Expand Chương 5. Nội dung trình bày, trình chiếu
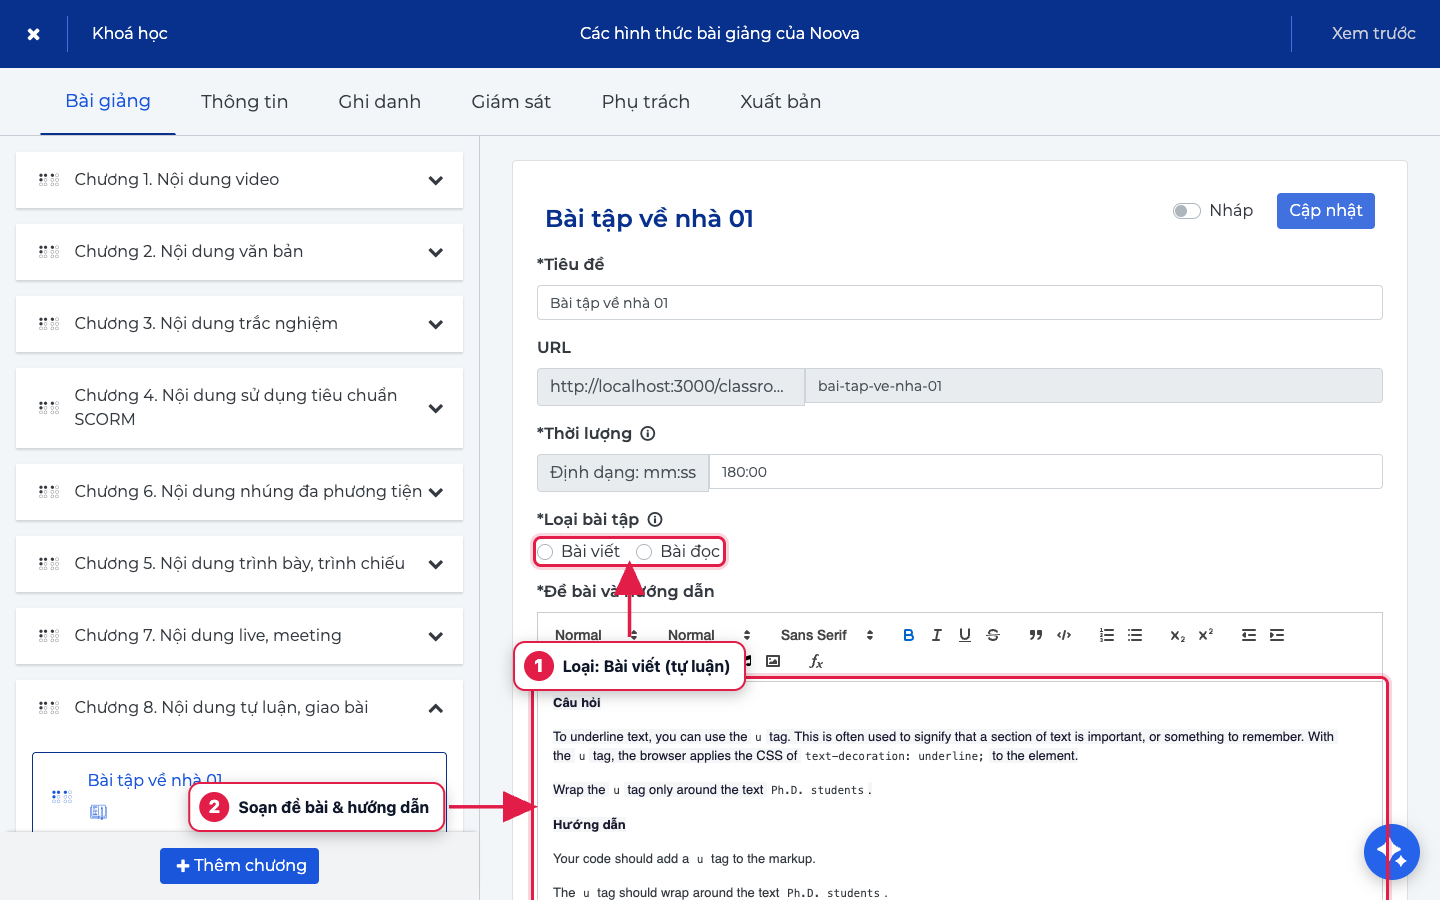 click(436, 565)
